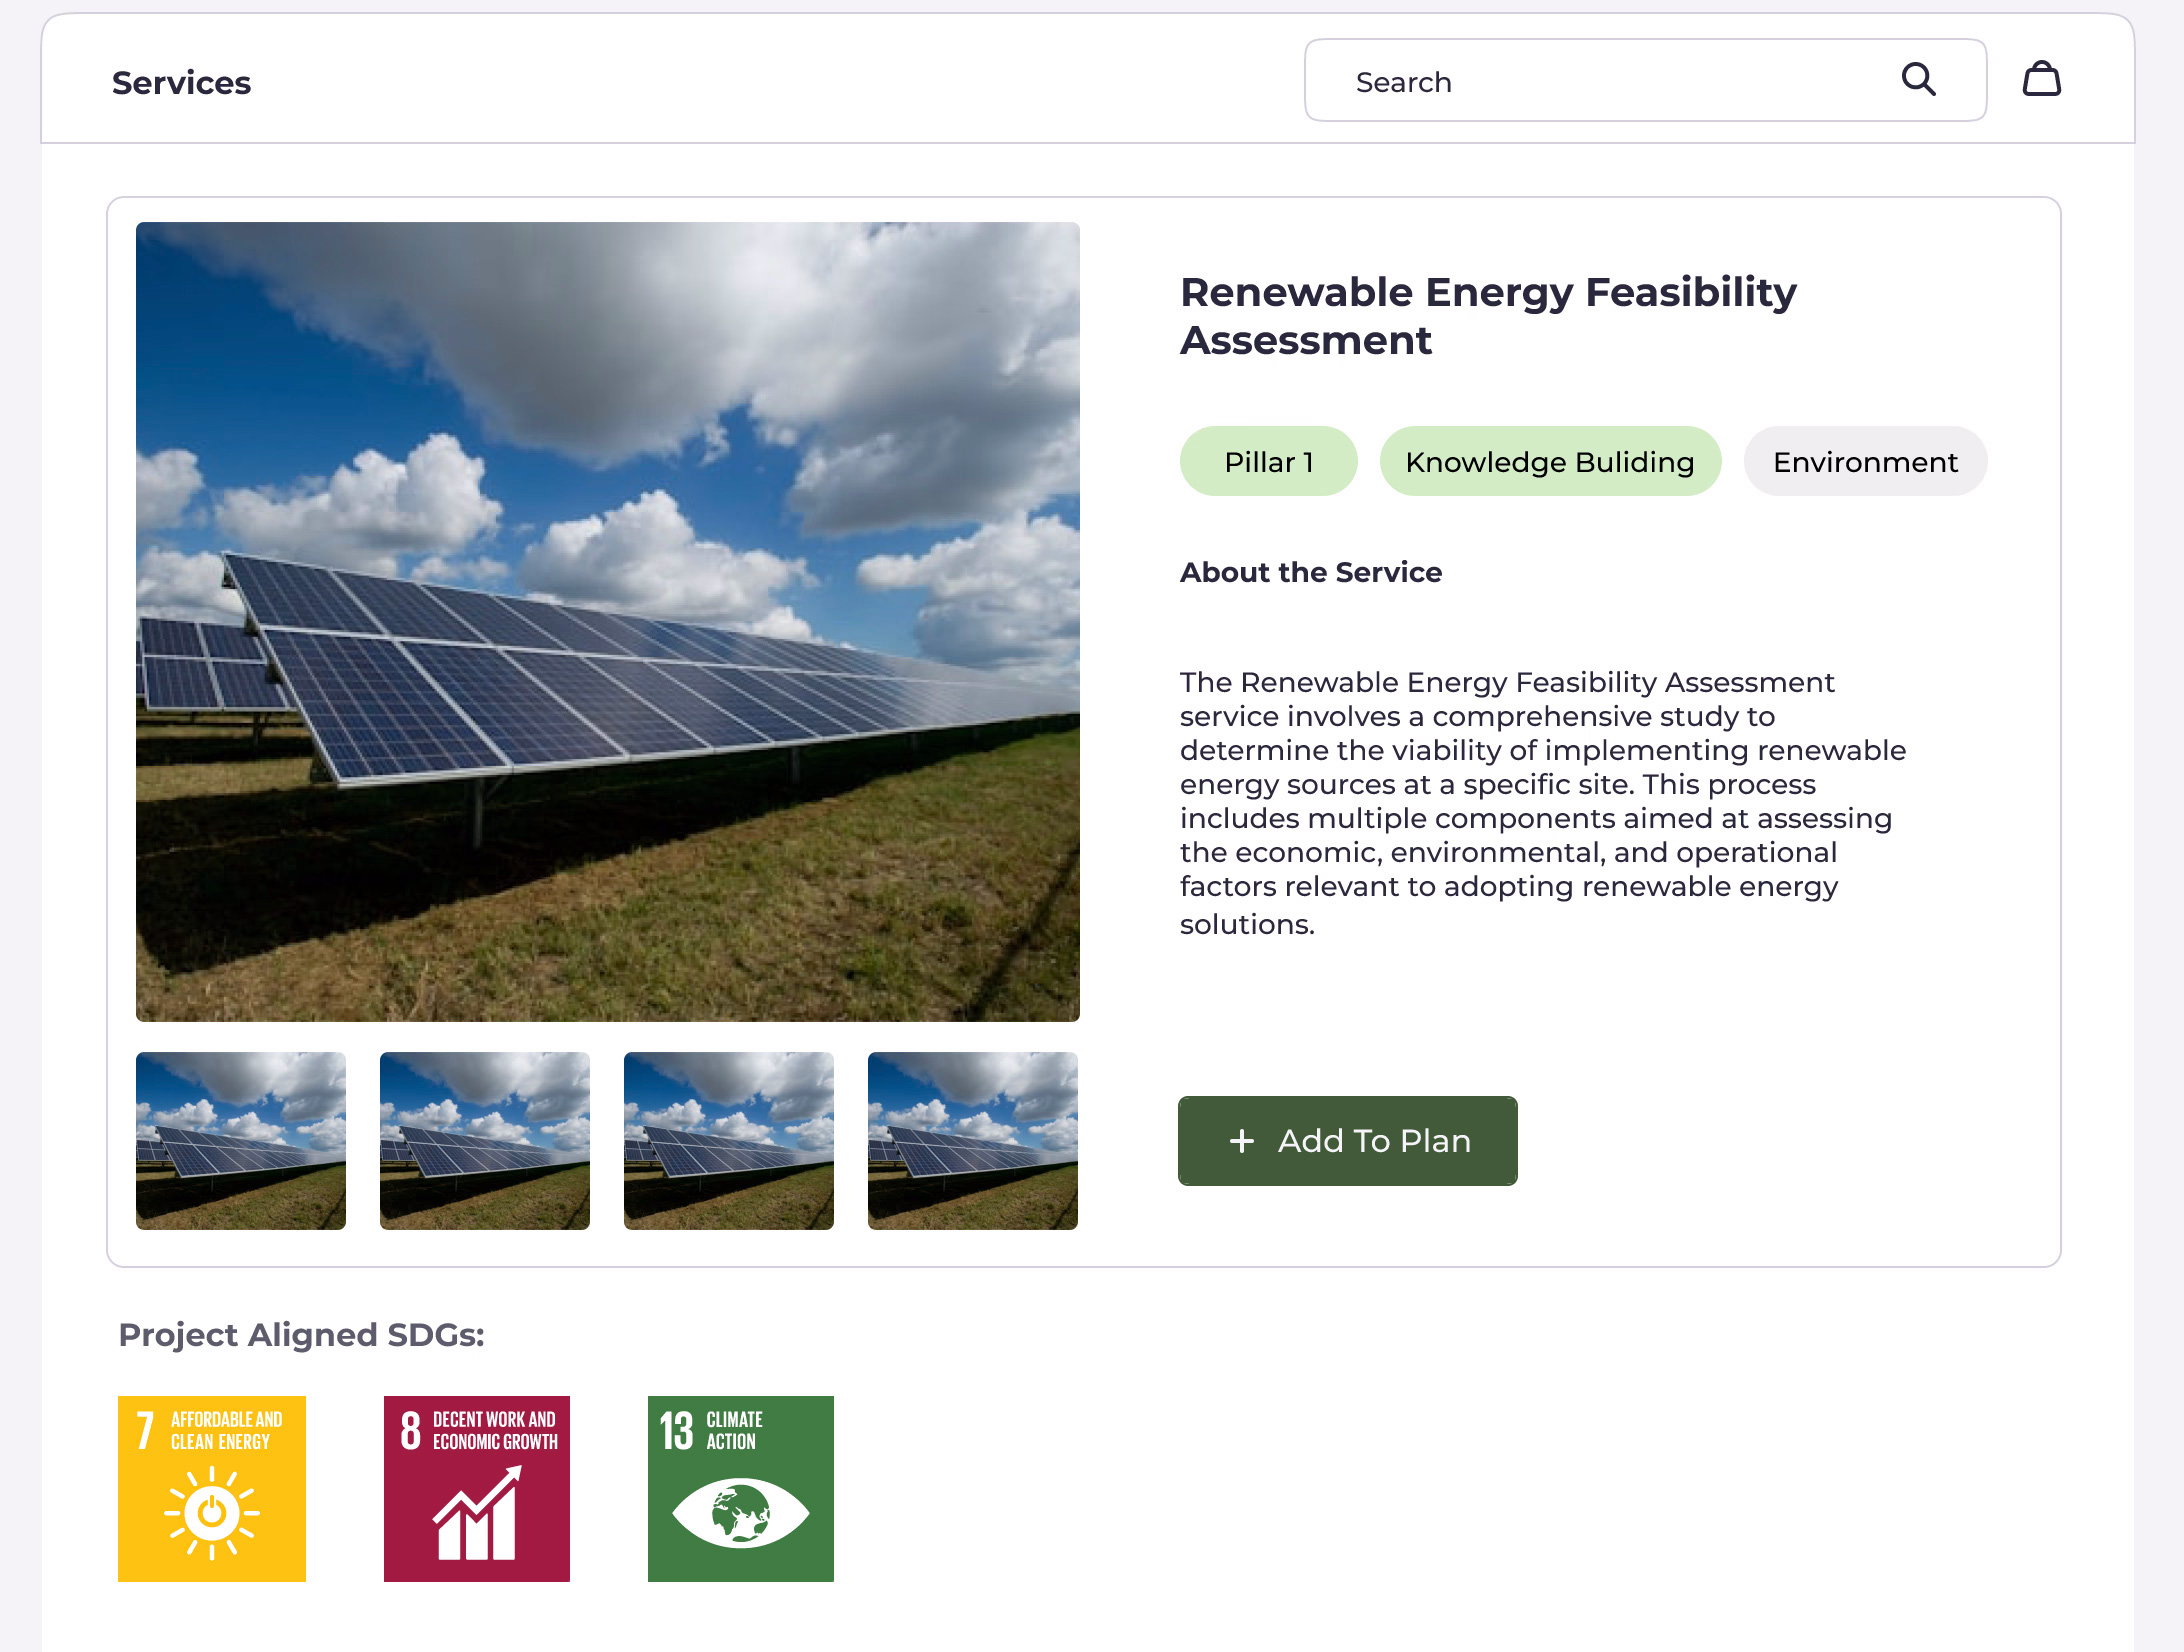Viewport: 2184px width, 1652px height.
Task: Open the Services header link
Action: pos(181,83)
